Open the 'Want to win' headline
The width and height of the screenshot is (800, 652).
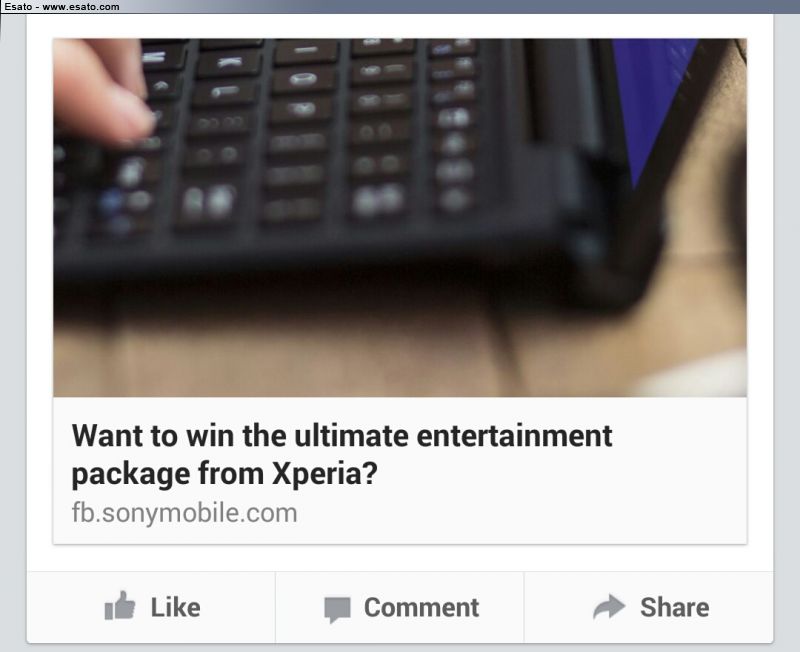tap(342, 455)
